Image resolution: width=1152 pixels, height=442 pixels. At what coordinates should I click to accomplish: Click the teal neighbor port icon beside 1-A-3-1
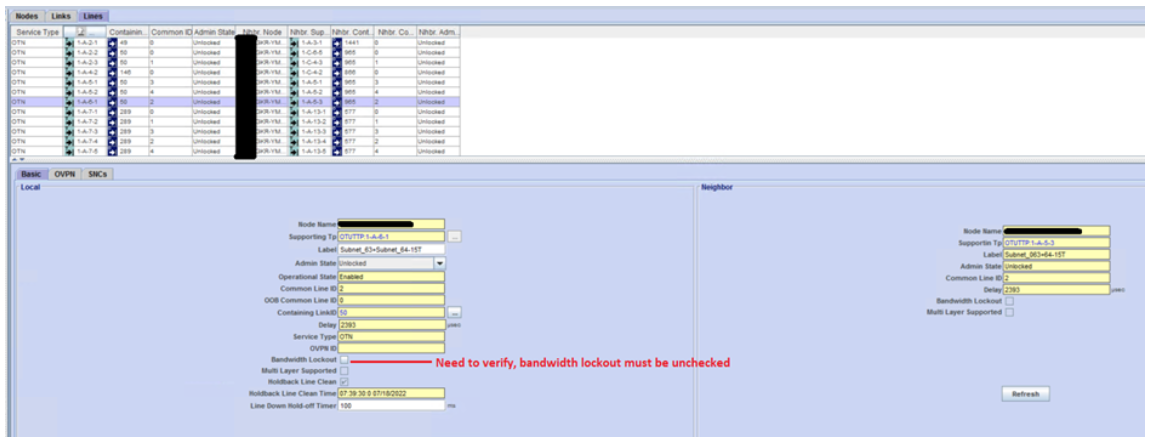[x=294, y=43]
